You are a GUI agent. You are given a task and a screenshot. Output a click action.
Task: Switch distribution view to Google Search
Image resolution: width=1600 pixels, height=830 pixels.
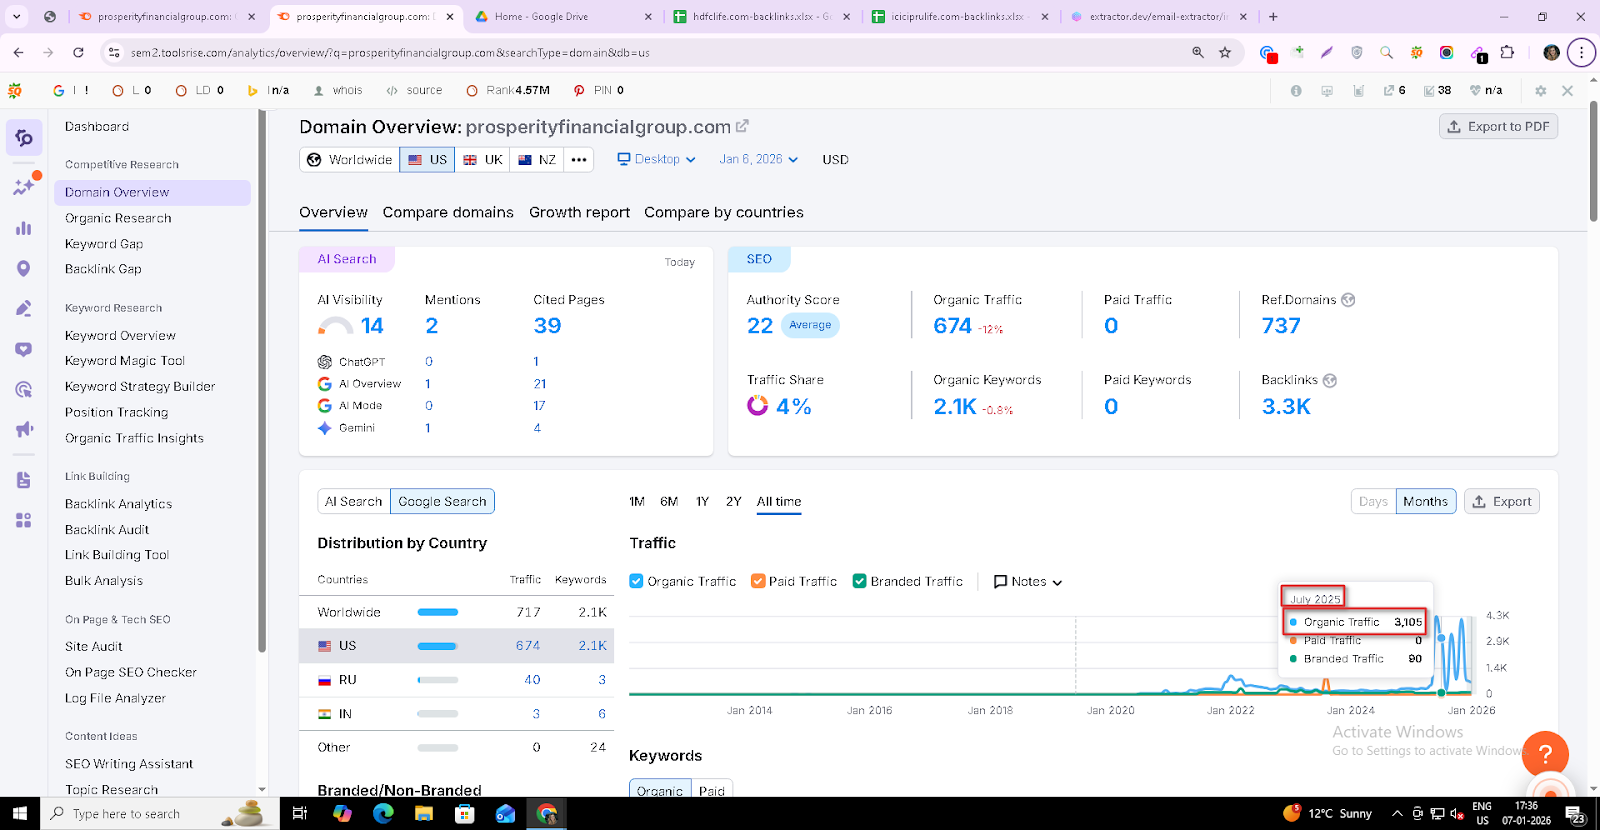point(442,501)
